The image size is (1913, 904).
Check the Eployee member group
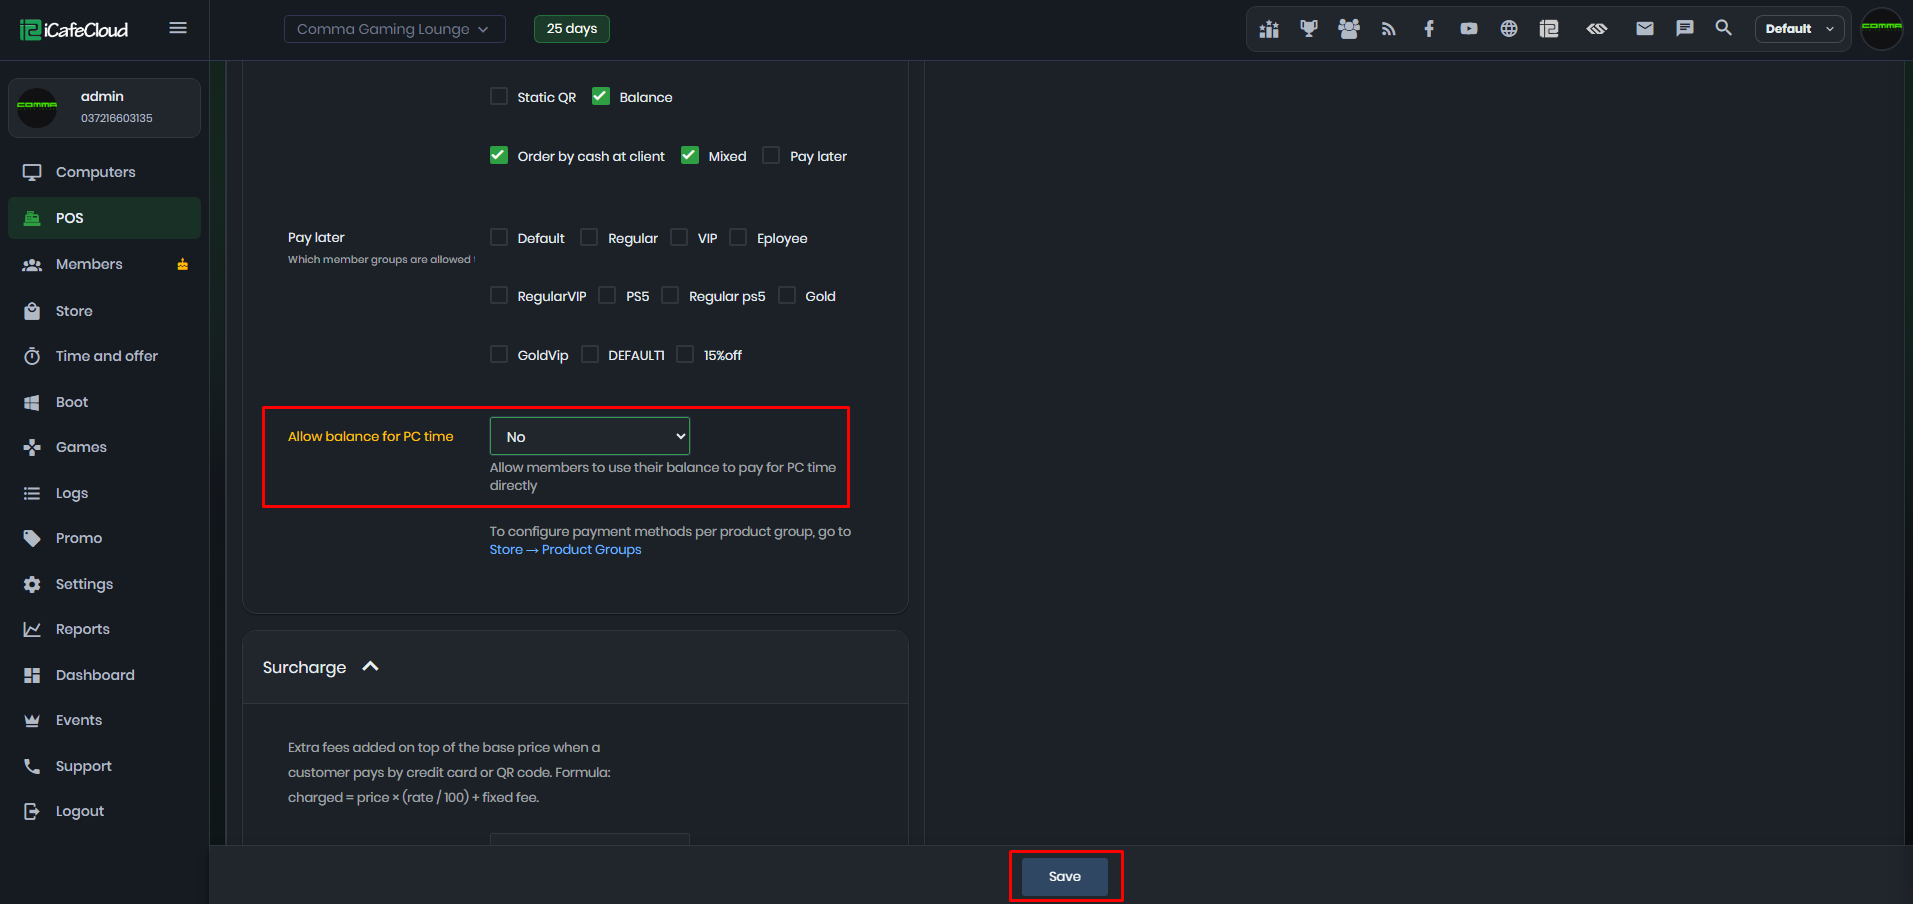click(x=738, y=237)
